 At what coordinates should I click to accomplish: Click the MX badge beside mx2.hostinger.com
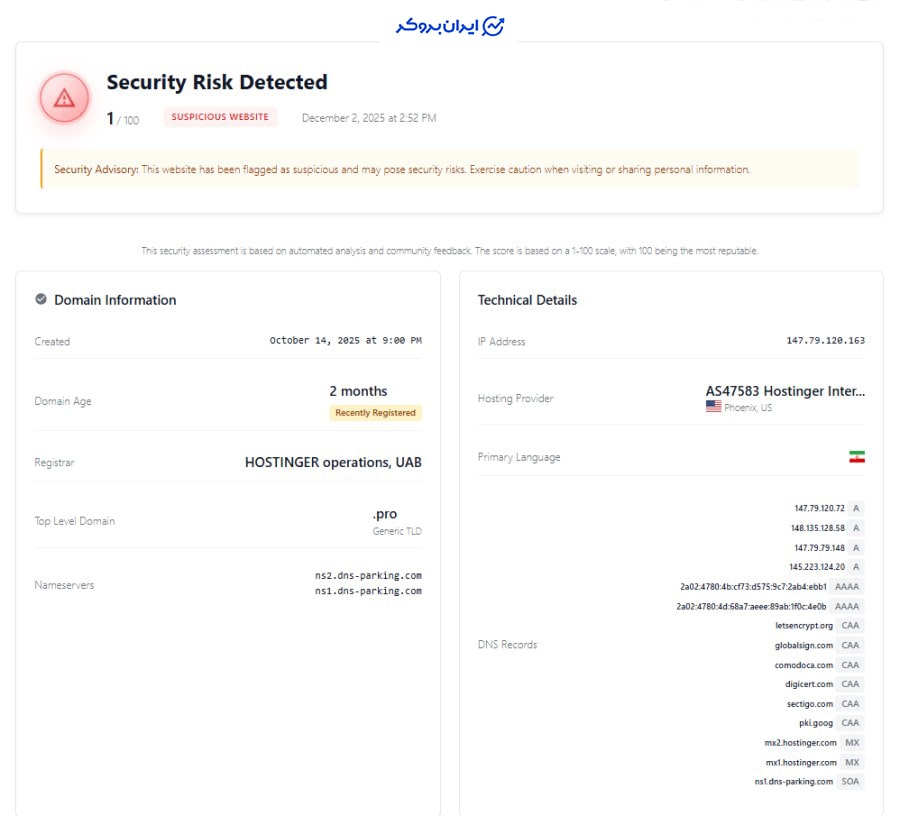click(852, 743)
